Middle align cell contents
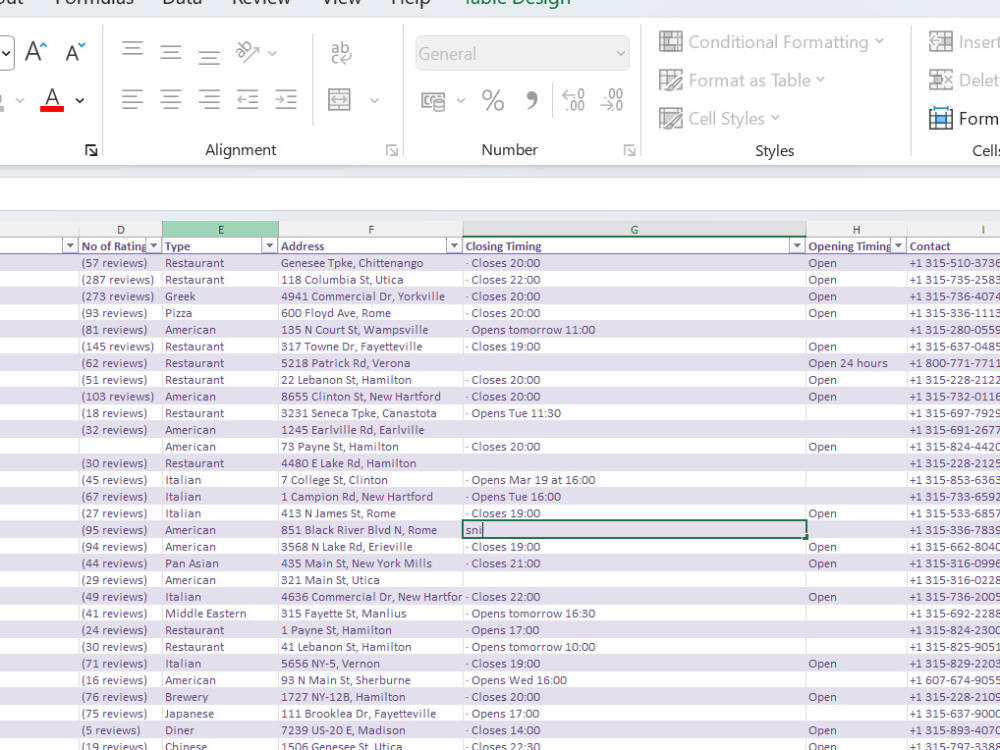The width and height of the screenshot is (1000, 750). (x=170, y=53)
